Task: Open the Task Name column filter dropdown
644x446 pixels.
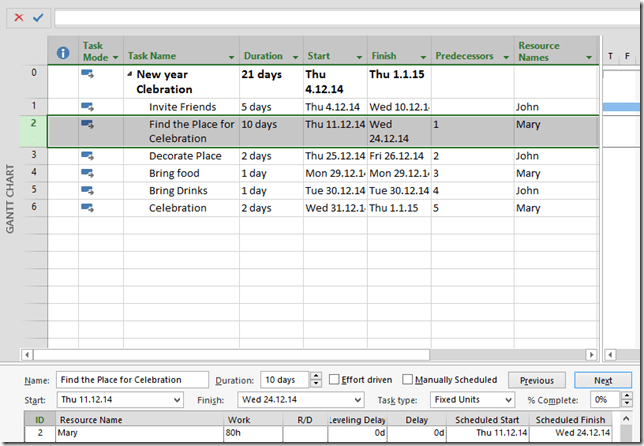Action: click(x=232, y=57)
